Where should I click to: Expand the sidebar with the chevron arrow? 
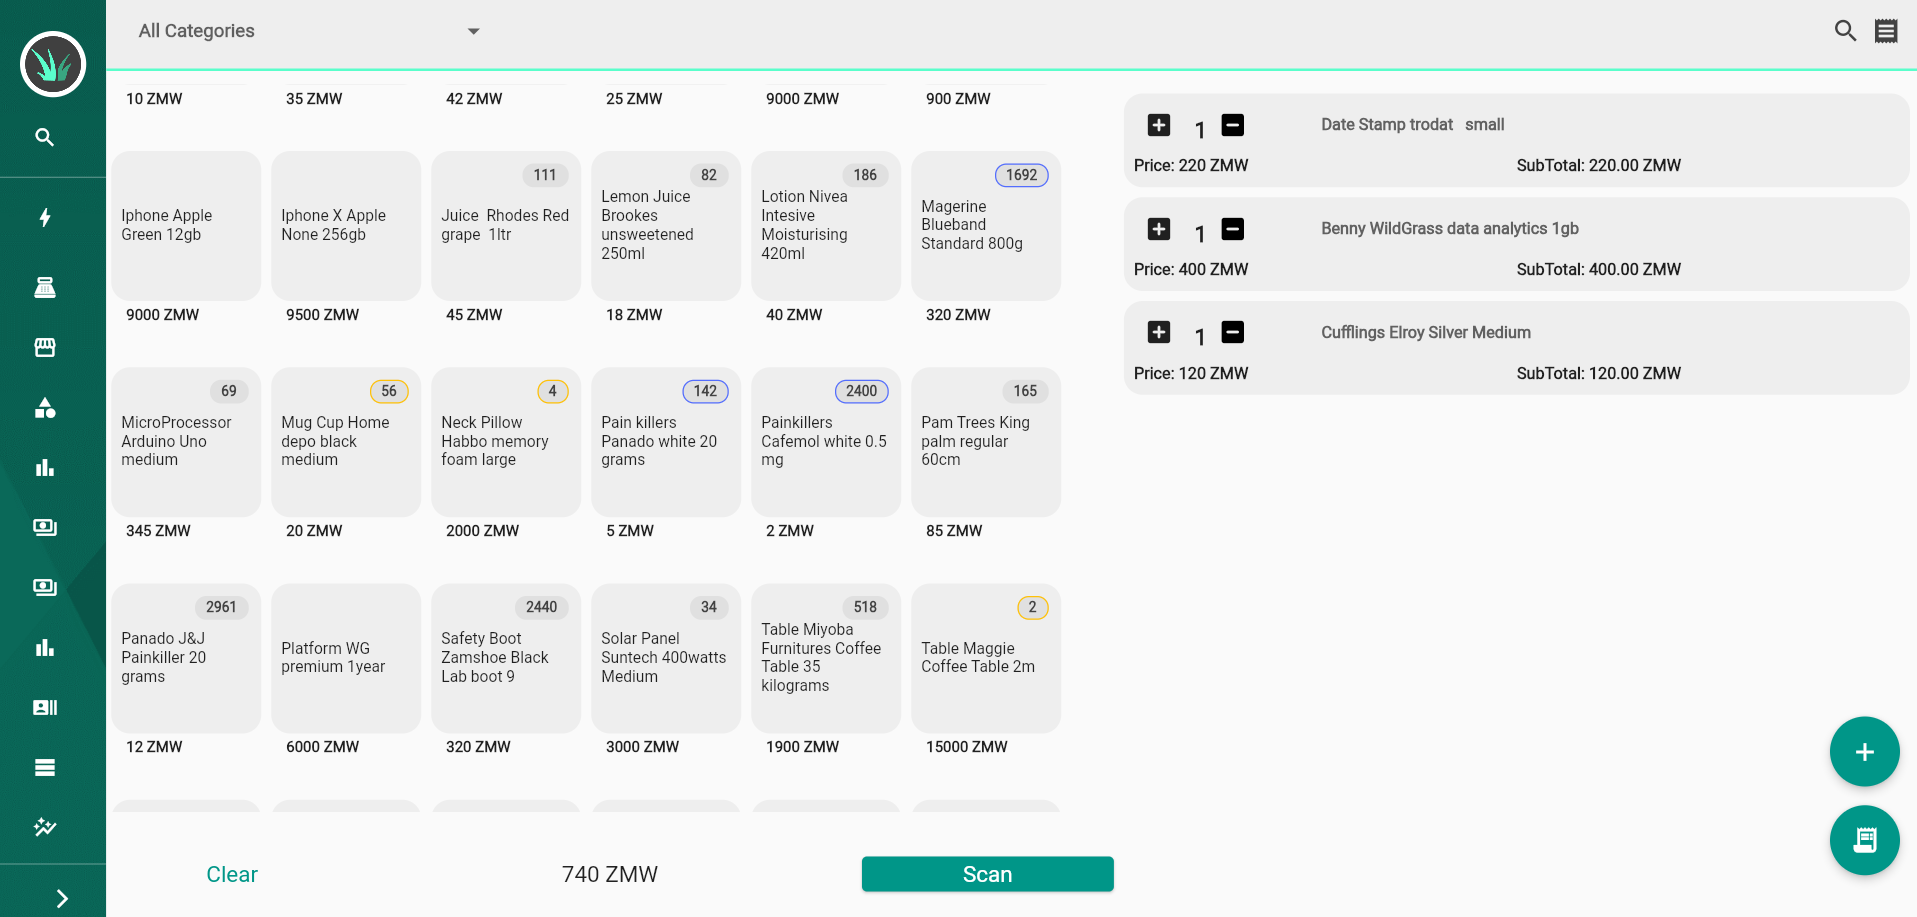pyautogui.click(x=61, y=898)
